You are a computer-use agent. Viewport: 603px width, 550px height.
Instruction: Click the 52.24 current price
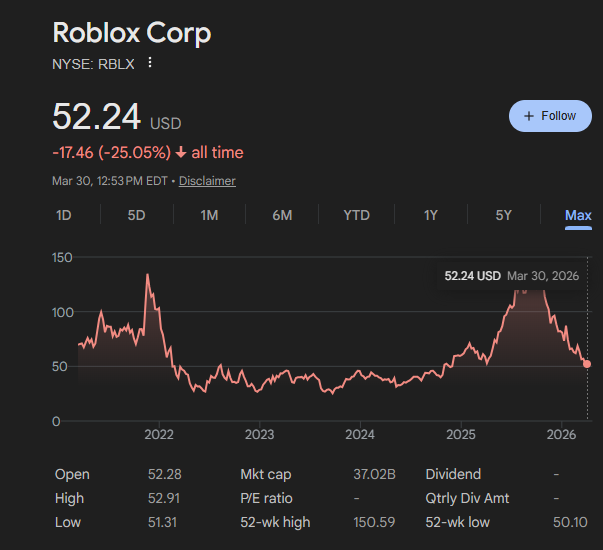(97, 117)
